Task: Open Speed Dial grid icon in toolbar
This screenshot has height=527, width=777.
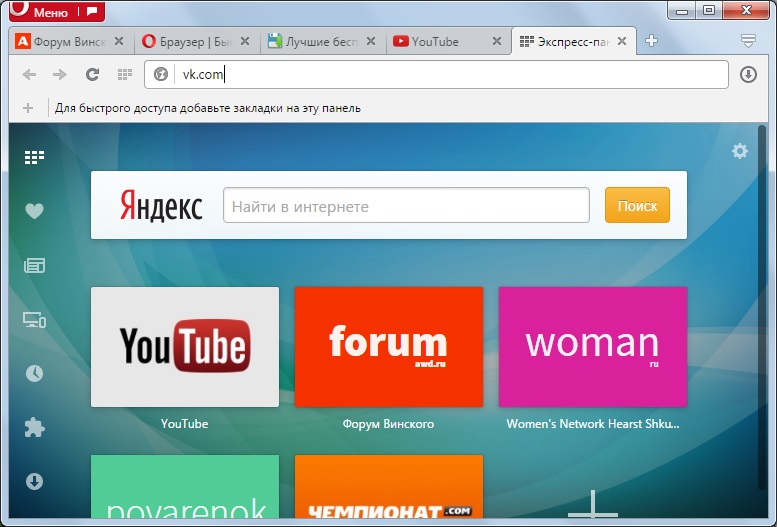Action: point(124,75)
